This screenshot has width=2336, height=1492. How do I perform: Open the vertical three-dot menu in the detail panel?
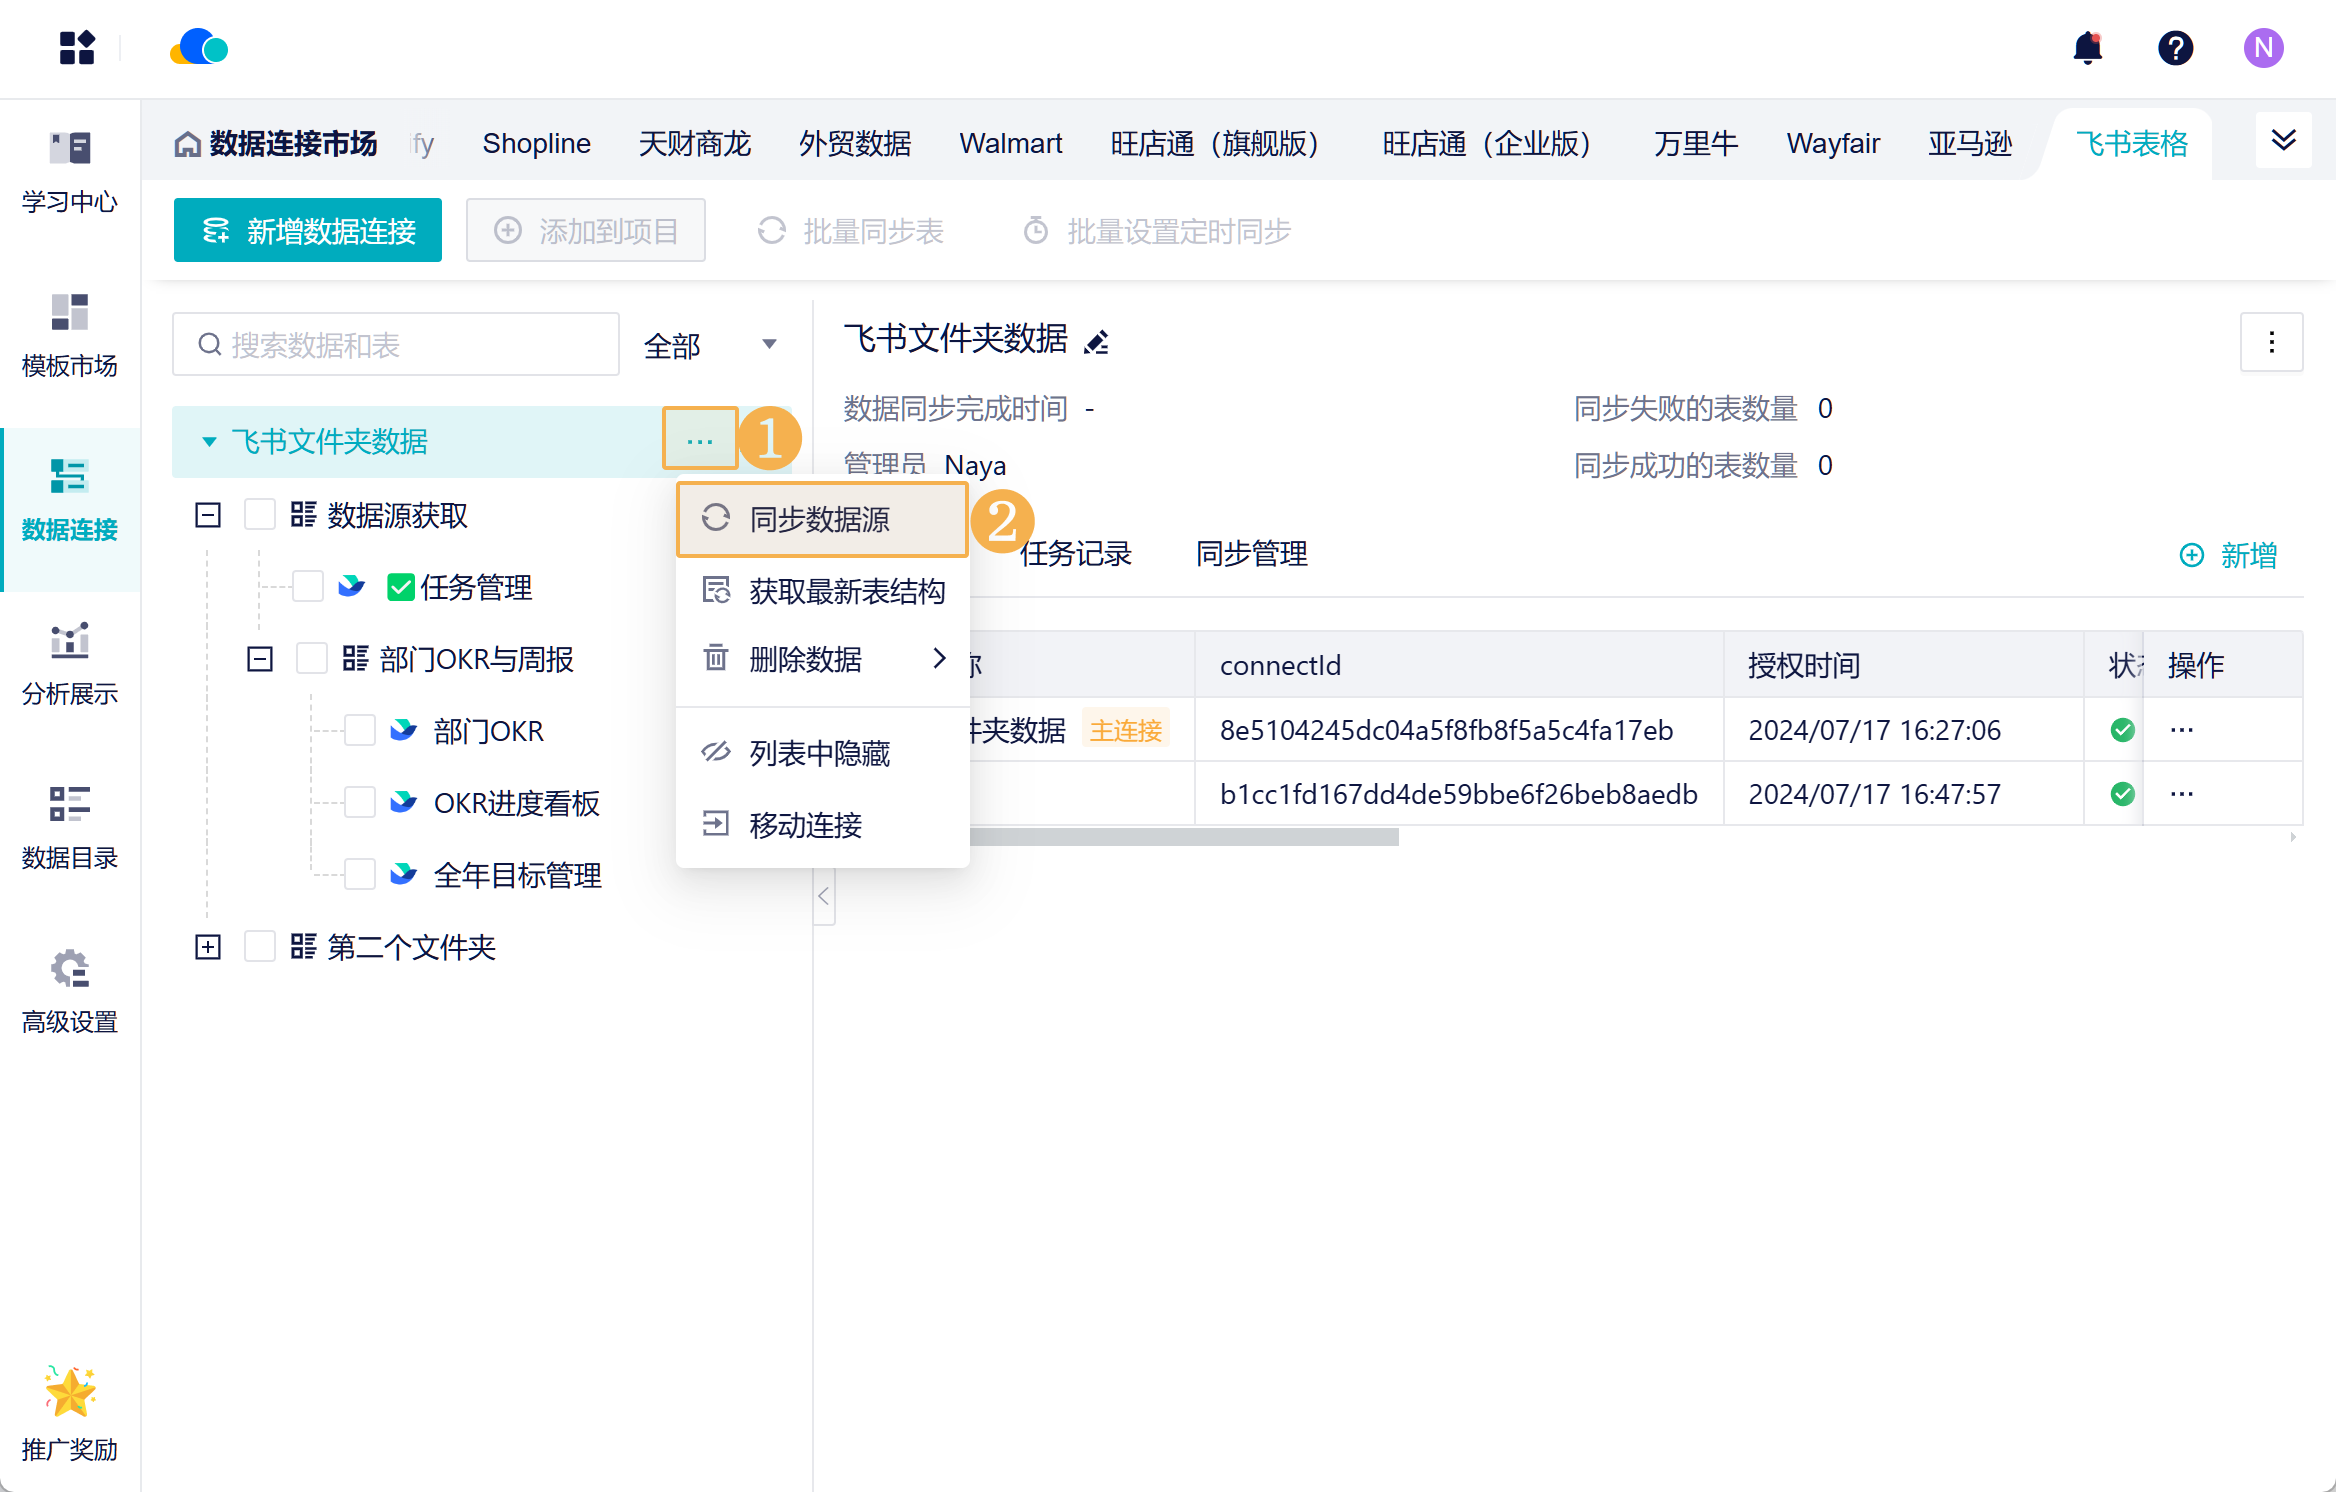pos(2272,342)
